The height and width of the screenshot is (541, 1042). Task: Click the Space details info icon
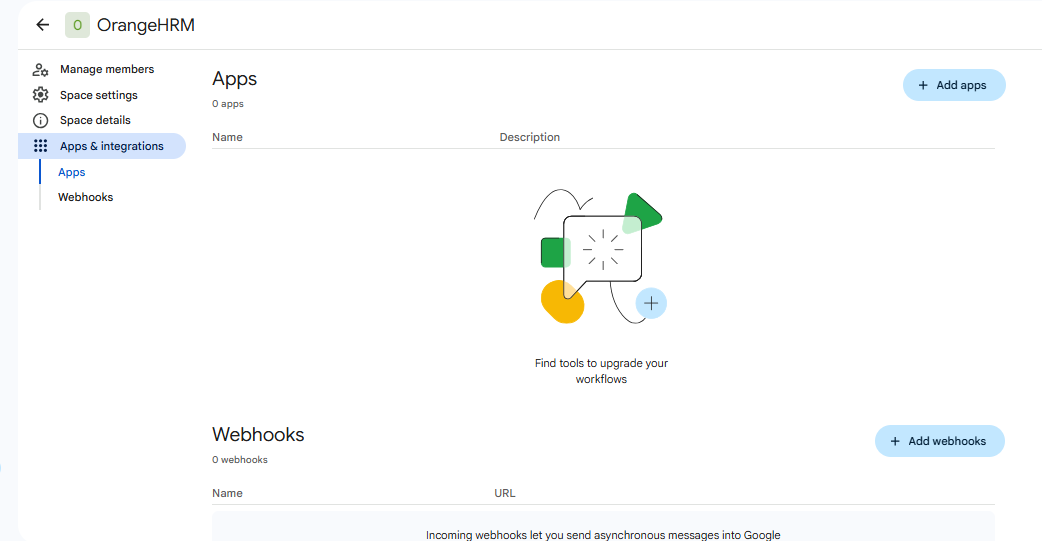(x=41, y=120)
